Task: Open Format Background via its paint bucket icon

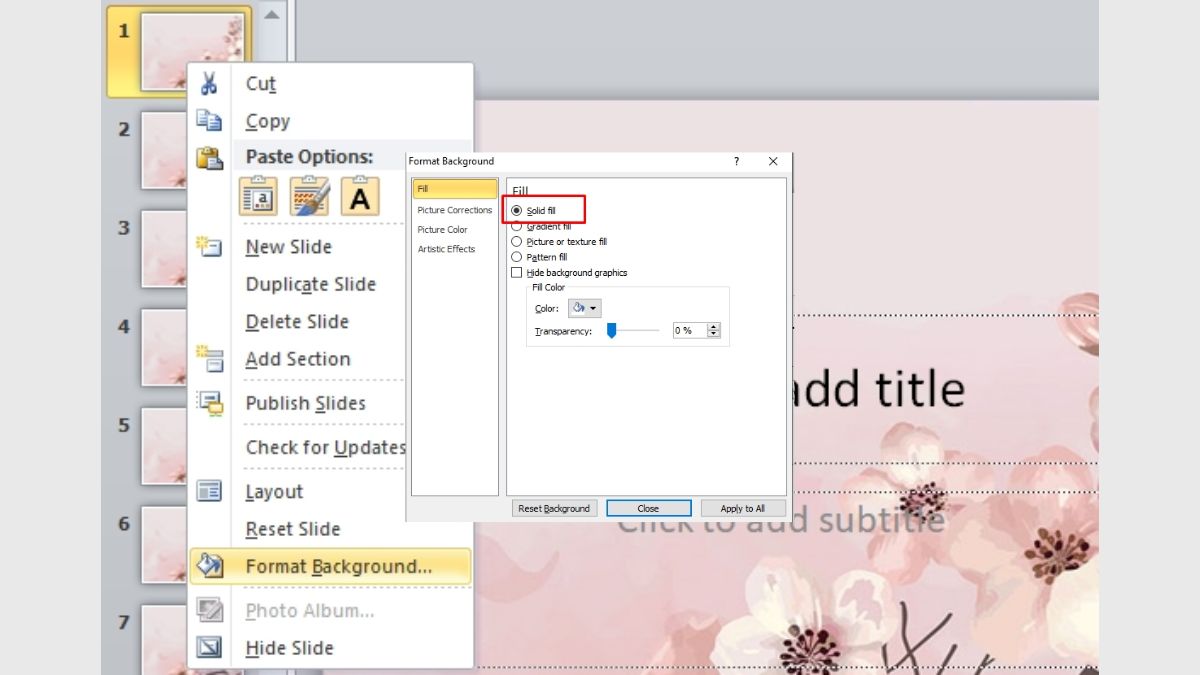Action: [x=211, y=565]
